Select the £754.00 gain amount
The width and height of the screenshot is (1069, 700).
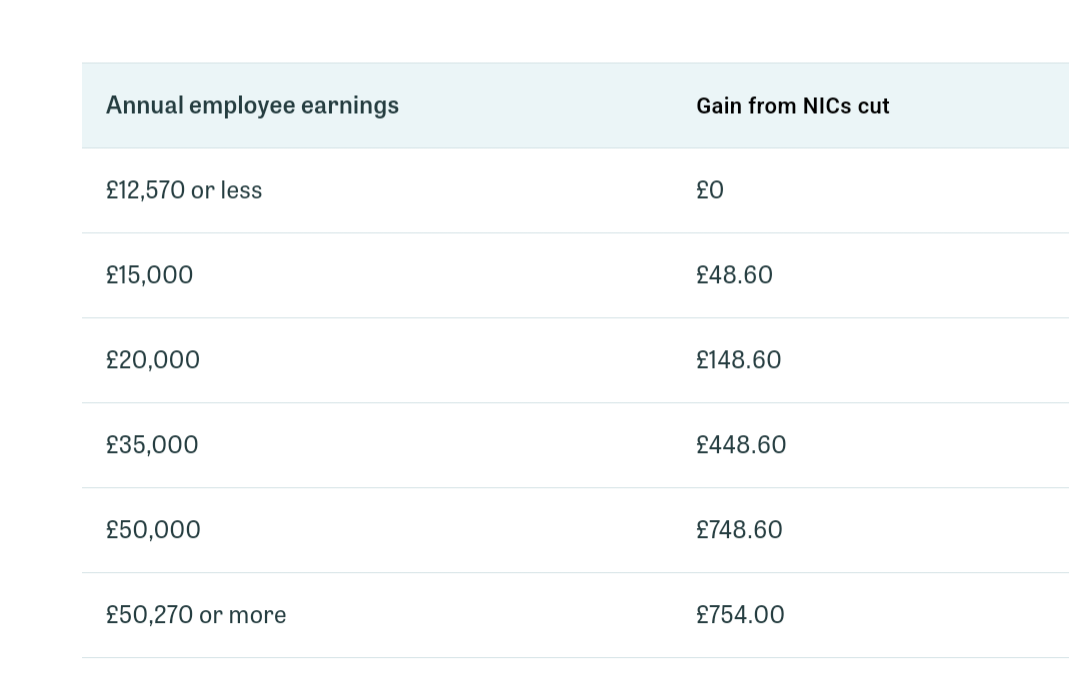click(740, 615)
